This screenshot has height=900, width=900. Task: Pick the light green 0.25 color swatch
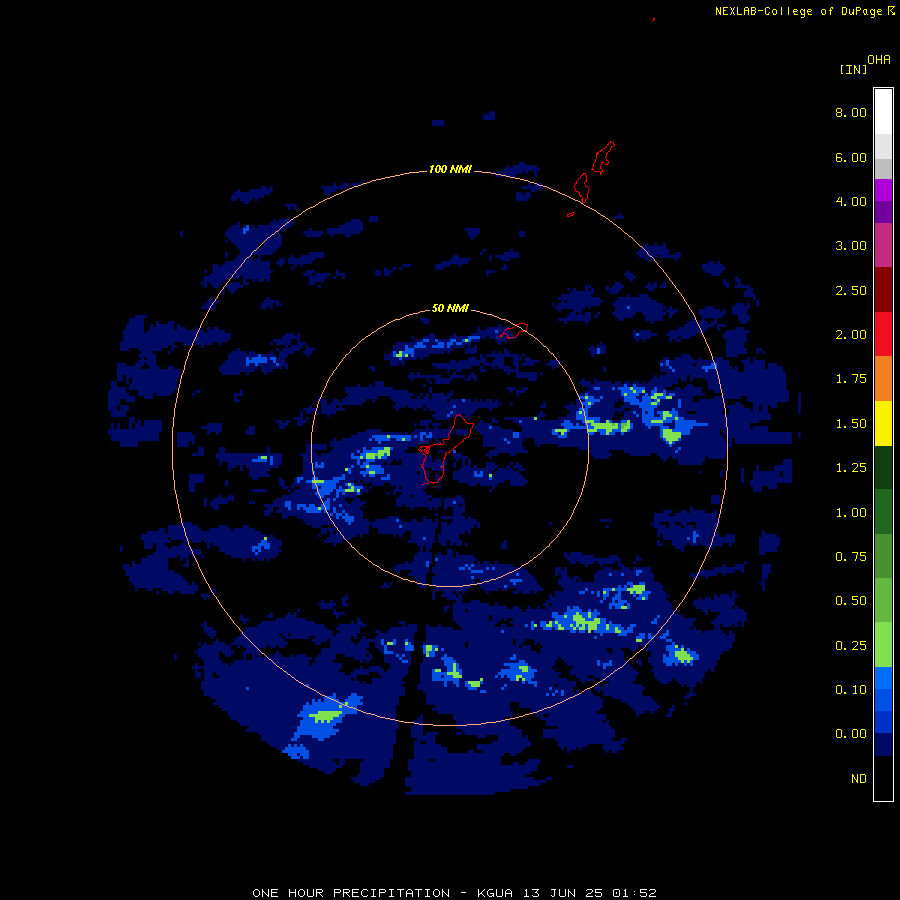click(883, 645)
